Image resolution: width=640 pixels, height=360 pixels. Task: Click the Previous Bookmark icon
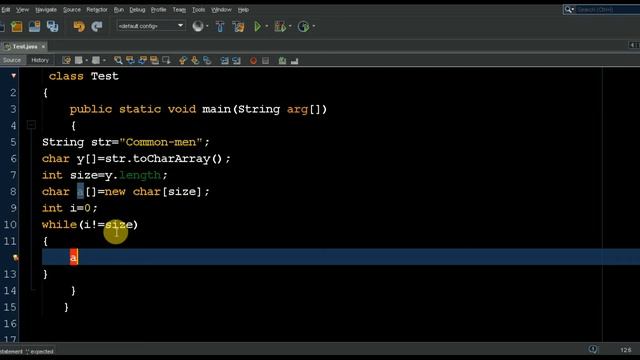[x=182, y=61]
